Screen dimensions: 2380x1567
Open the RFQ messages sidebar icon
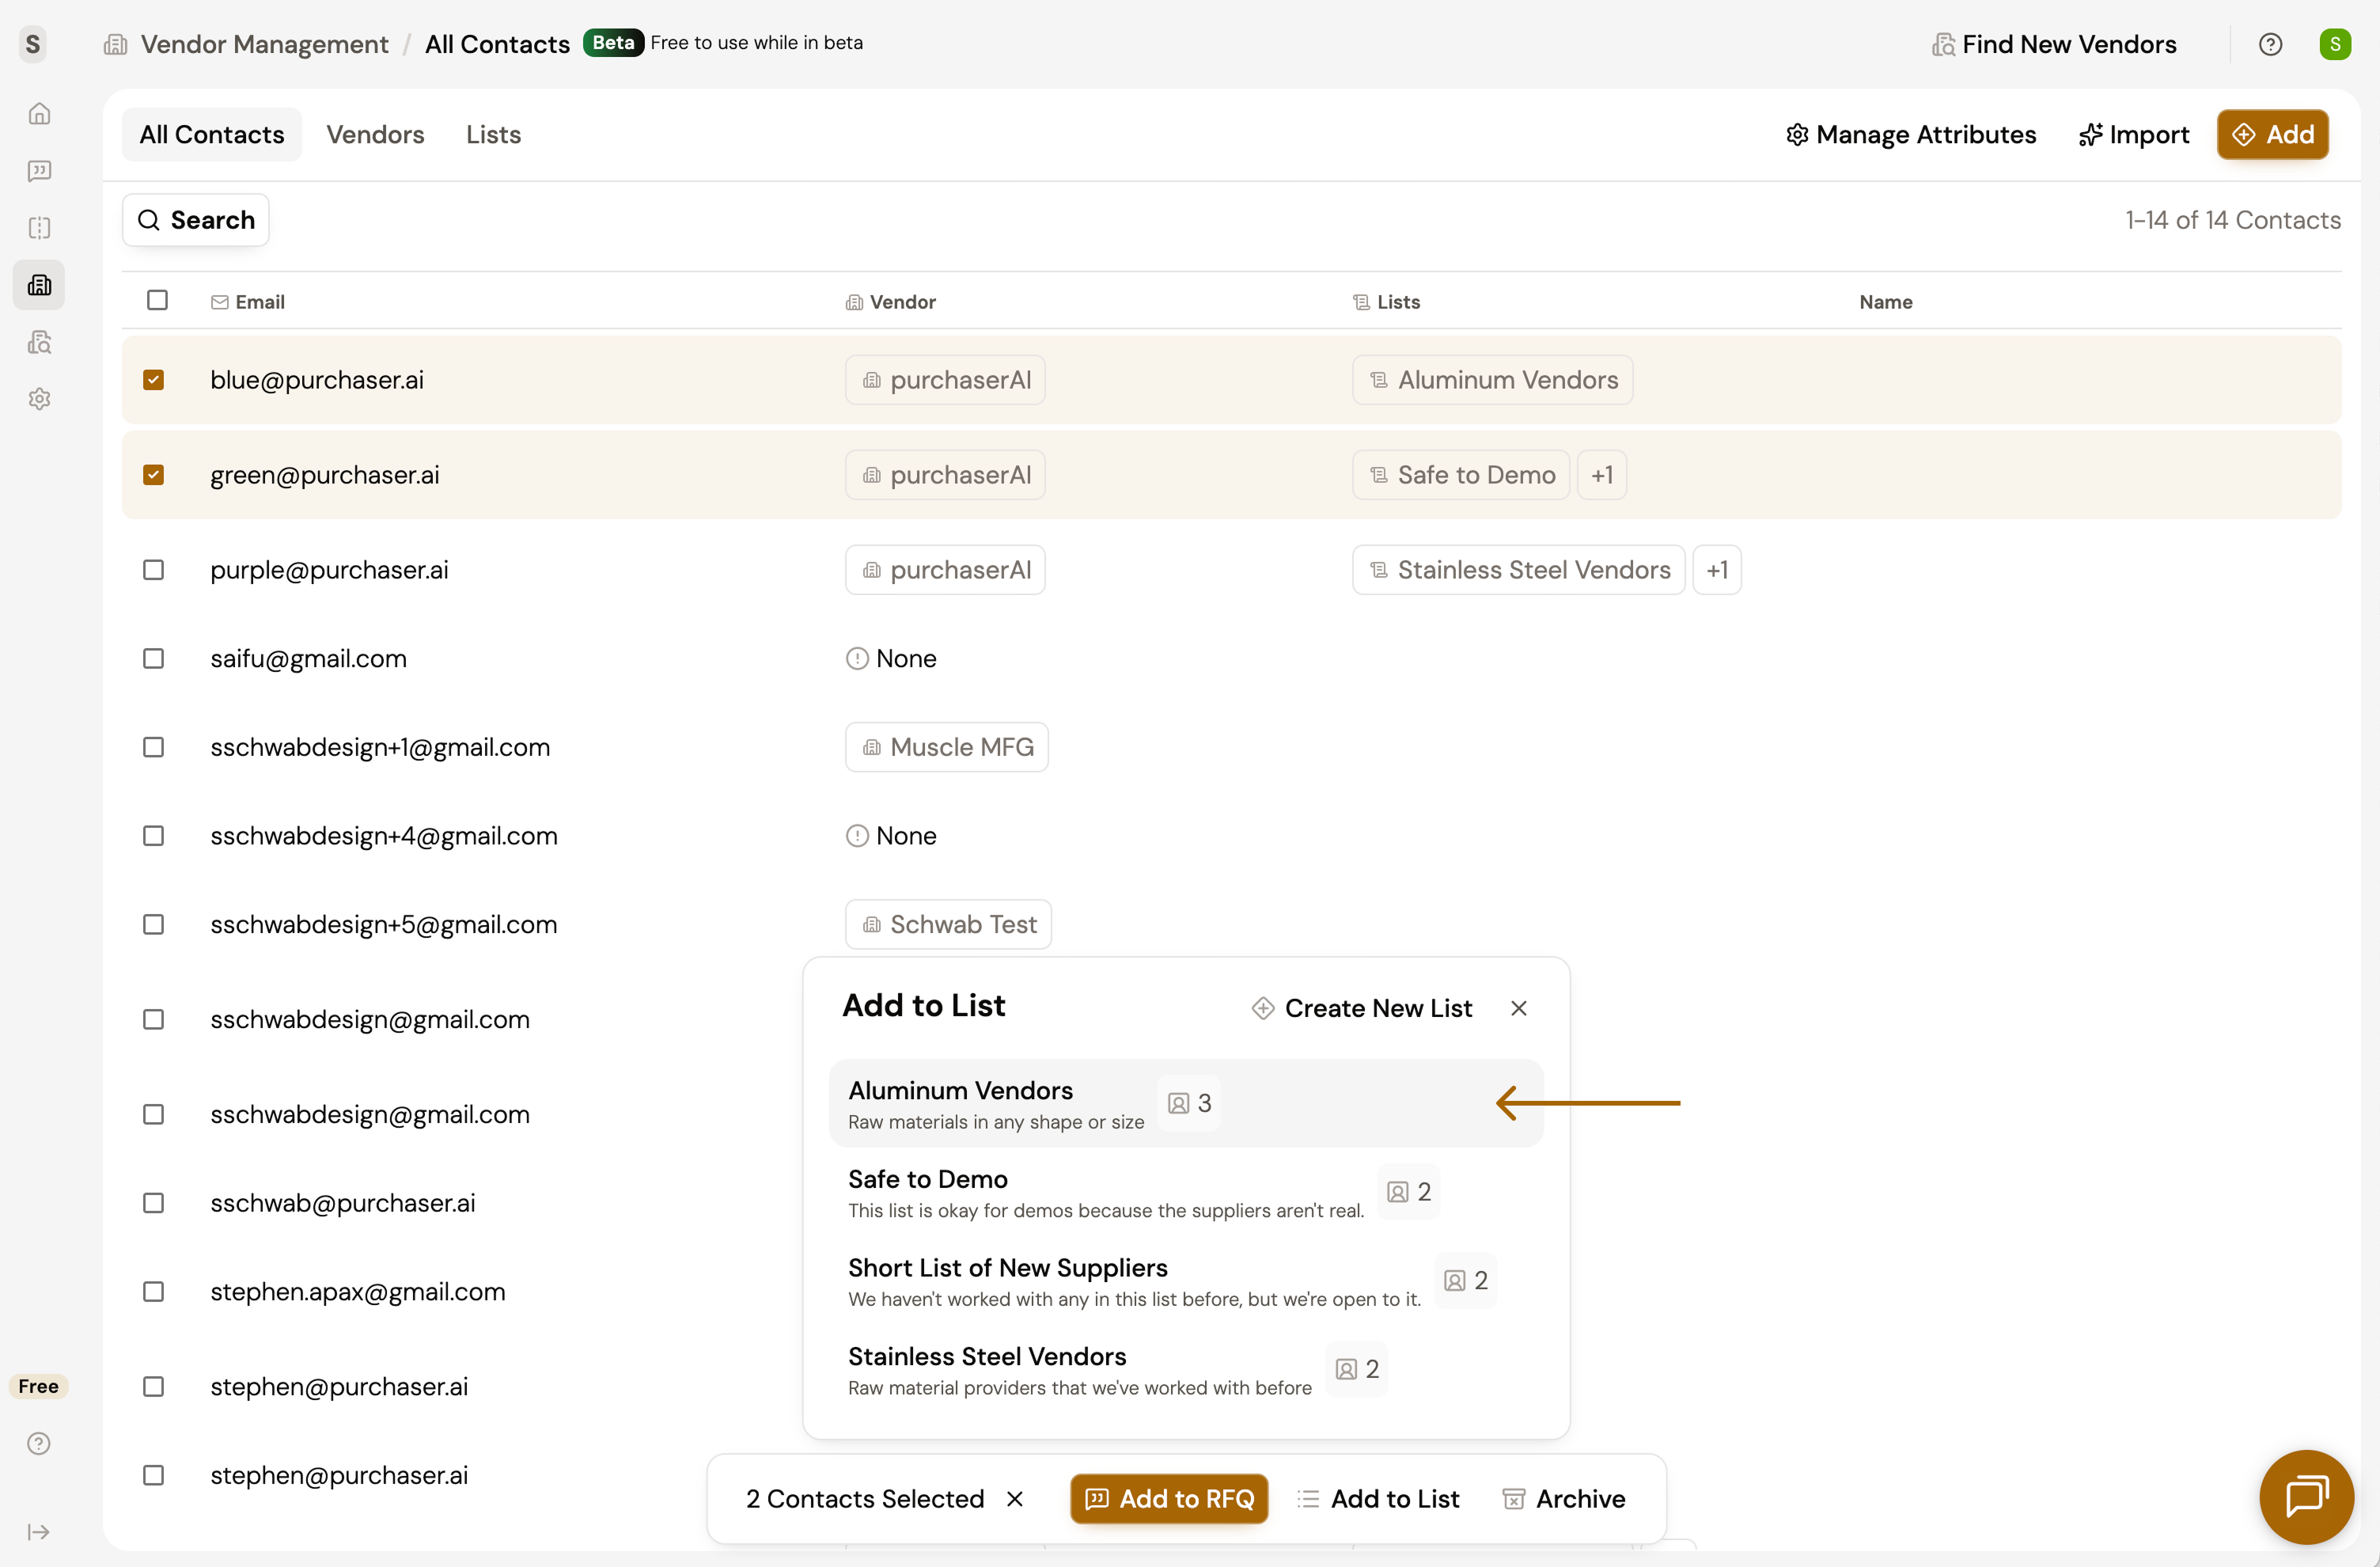click(39, 171)
